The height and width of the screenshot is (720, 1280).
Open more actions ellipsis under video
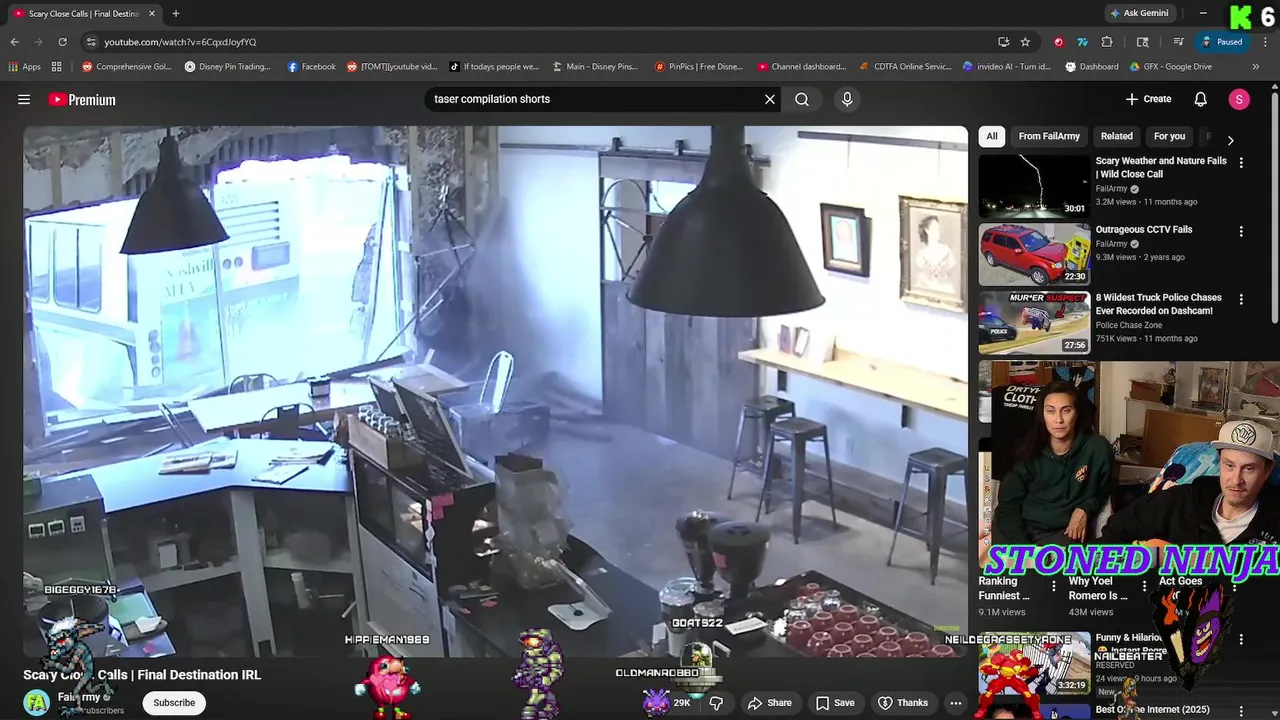tap(956, 703)
